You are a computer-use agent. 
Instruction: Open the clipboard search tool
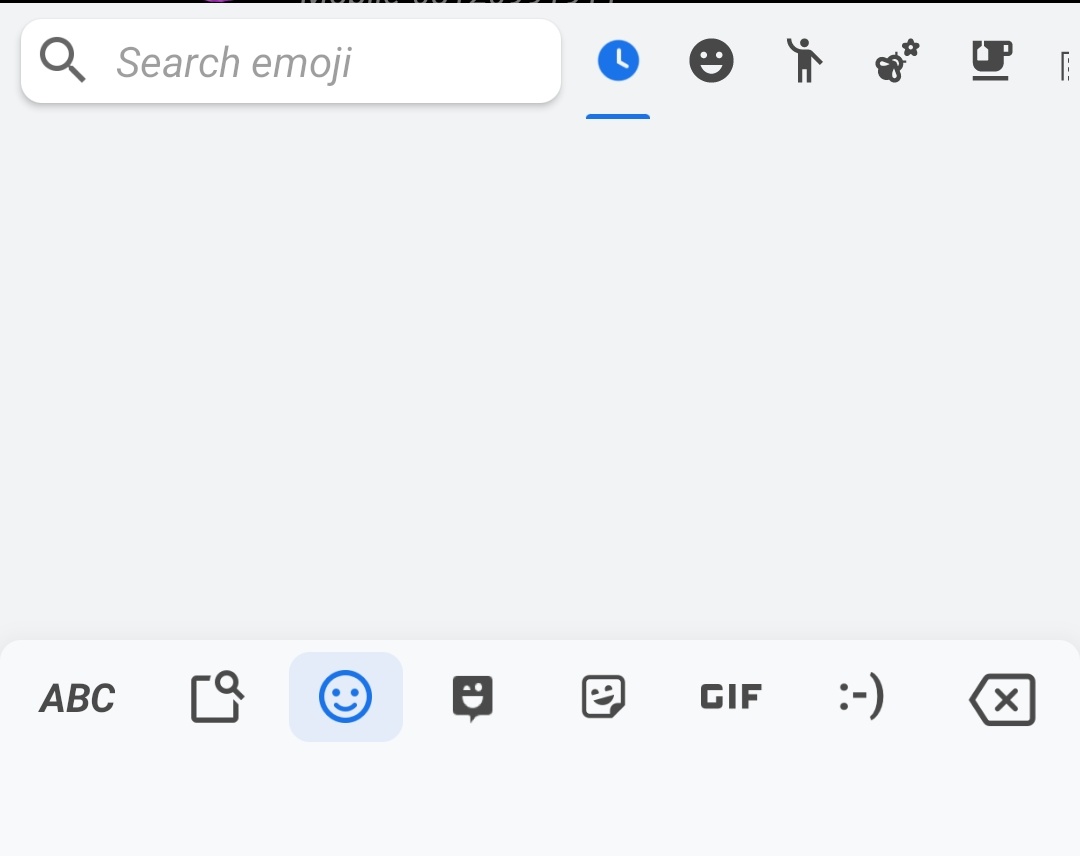[x=216, y=697]
